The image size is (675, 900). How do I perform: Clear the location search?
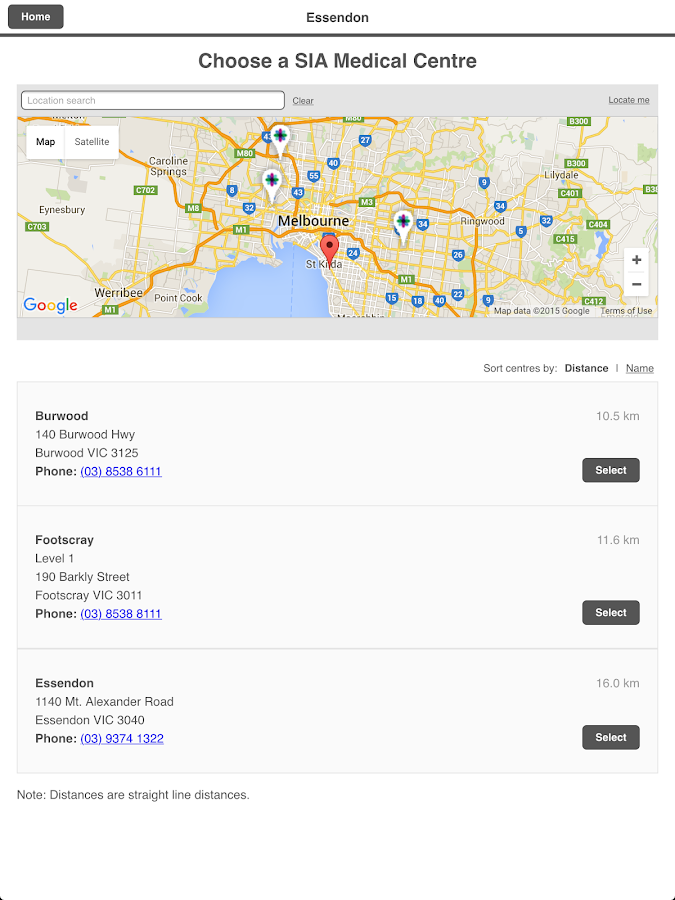pos(303,100)
